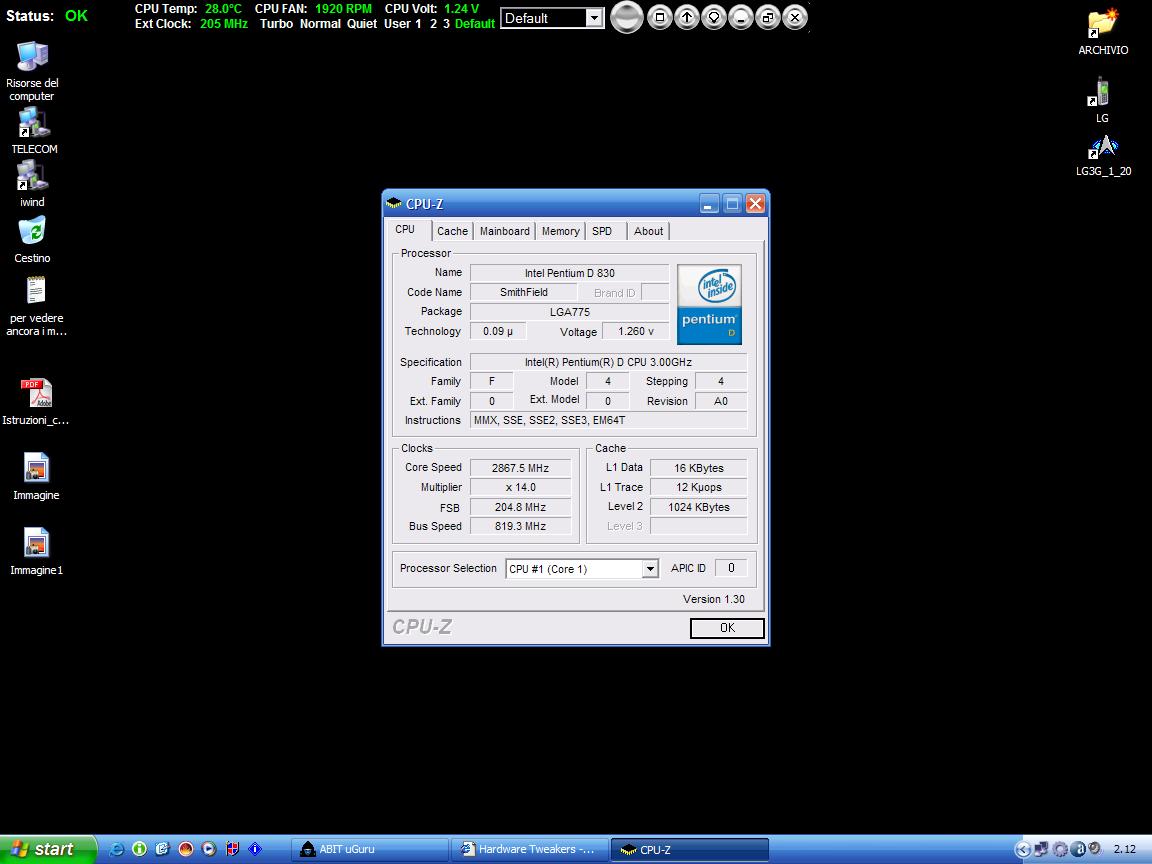Click the uGuru restore-window icon button

pos(768,17)
